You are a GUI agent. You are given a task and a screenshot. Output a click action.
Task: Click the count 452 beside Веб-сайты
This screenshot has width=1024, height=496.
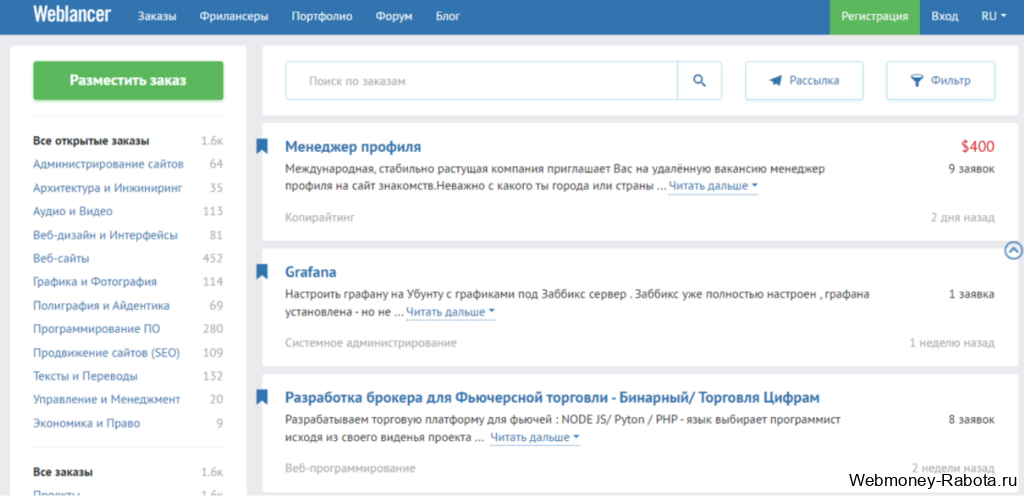[213, 258]
